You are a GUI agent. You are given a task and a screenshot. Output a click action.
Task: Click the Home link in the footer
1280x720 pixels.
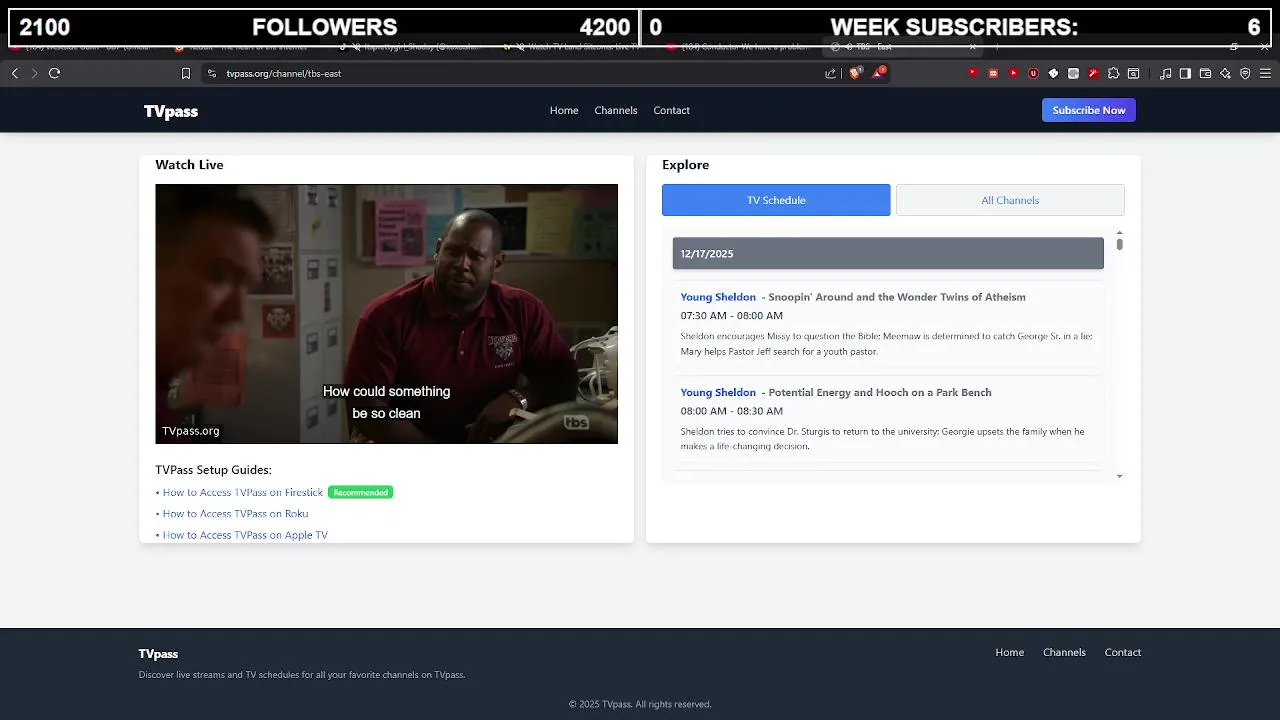pyautogui.click(x=1010, y=652)
